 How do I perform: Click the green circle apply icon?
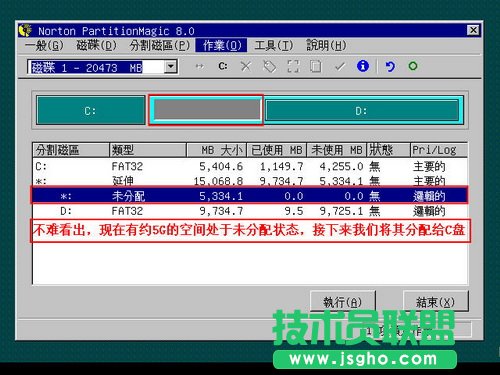413,66
